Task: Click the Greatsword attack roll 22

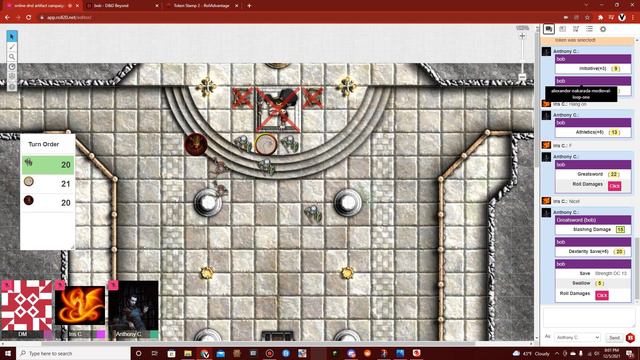Action: [614, 174]
